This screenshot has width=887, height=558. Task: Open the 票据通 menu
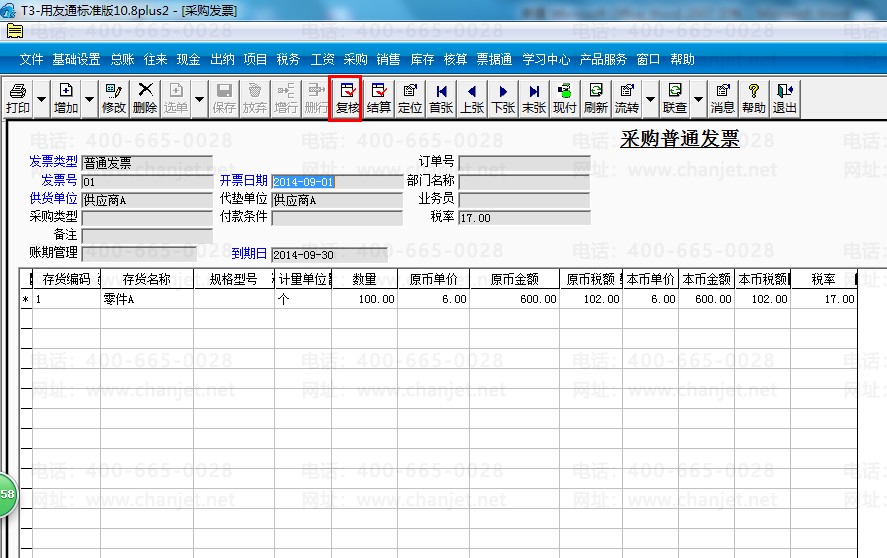[x=494, y=59]
